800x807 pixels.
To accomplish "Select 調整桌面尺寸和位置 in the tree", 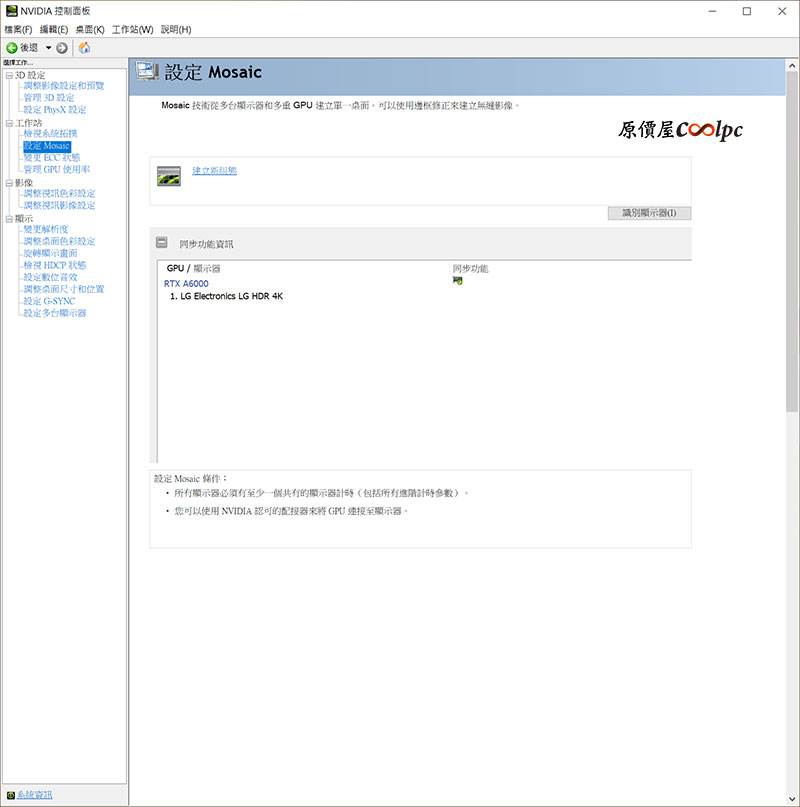I will point(64,289).
